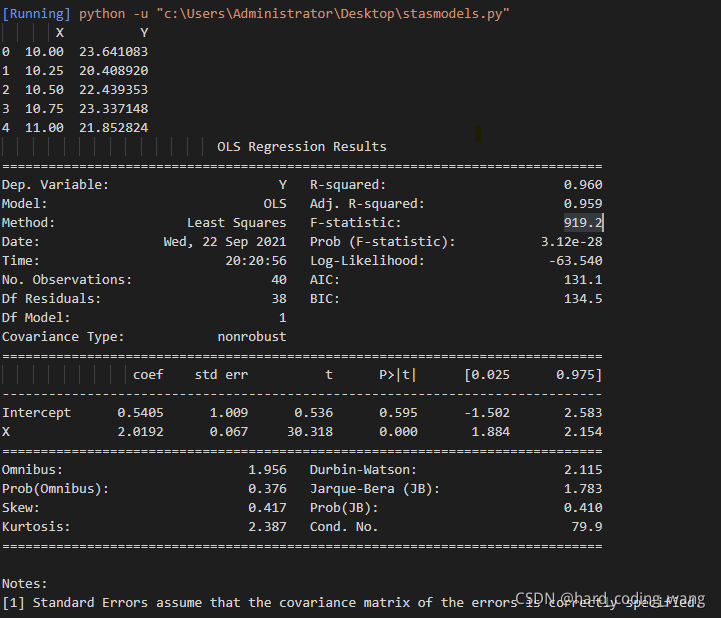Click Y value 20.408920 in row 1

pos(114,70)
